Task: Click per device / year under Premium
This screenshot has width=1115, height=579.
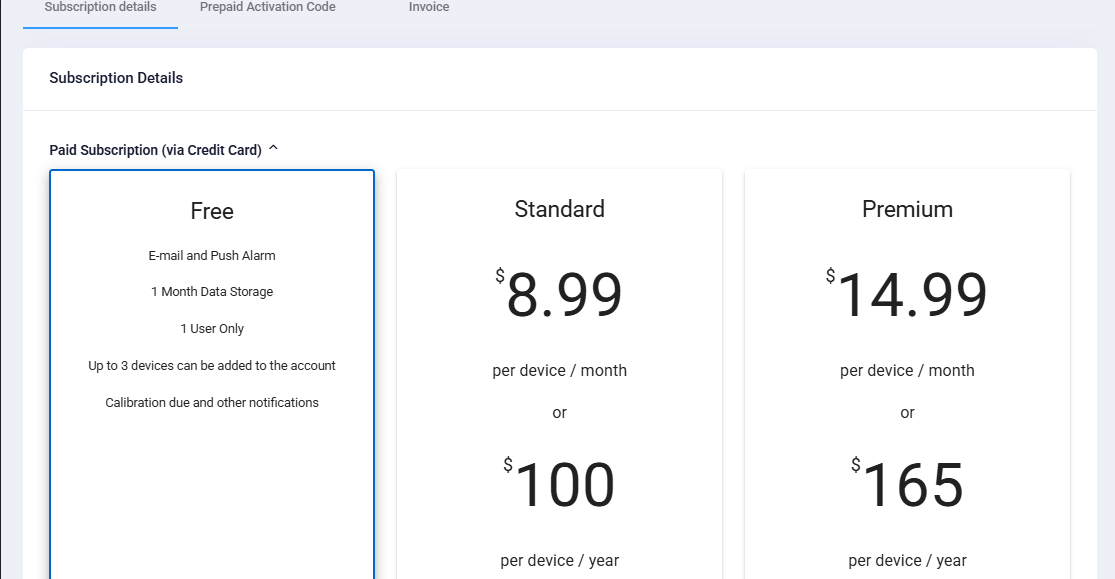Action: [907, 561]
